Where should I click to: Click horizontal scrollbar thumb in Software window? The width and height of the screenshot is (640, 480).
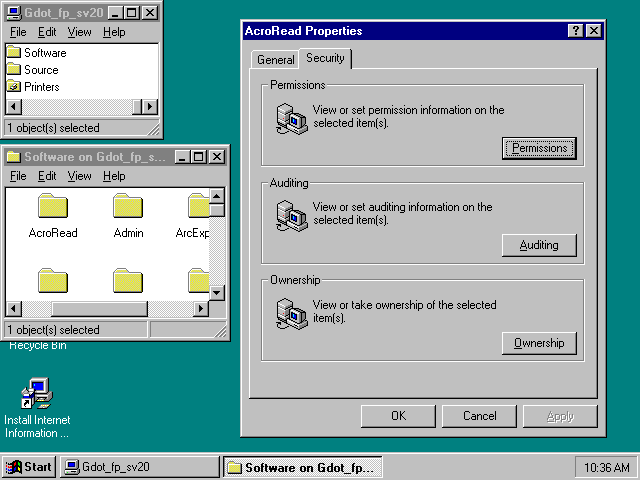[x=99, y=309]
